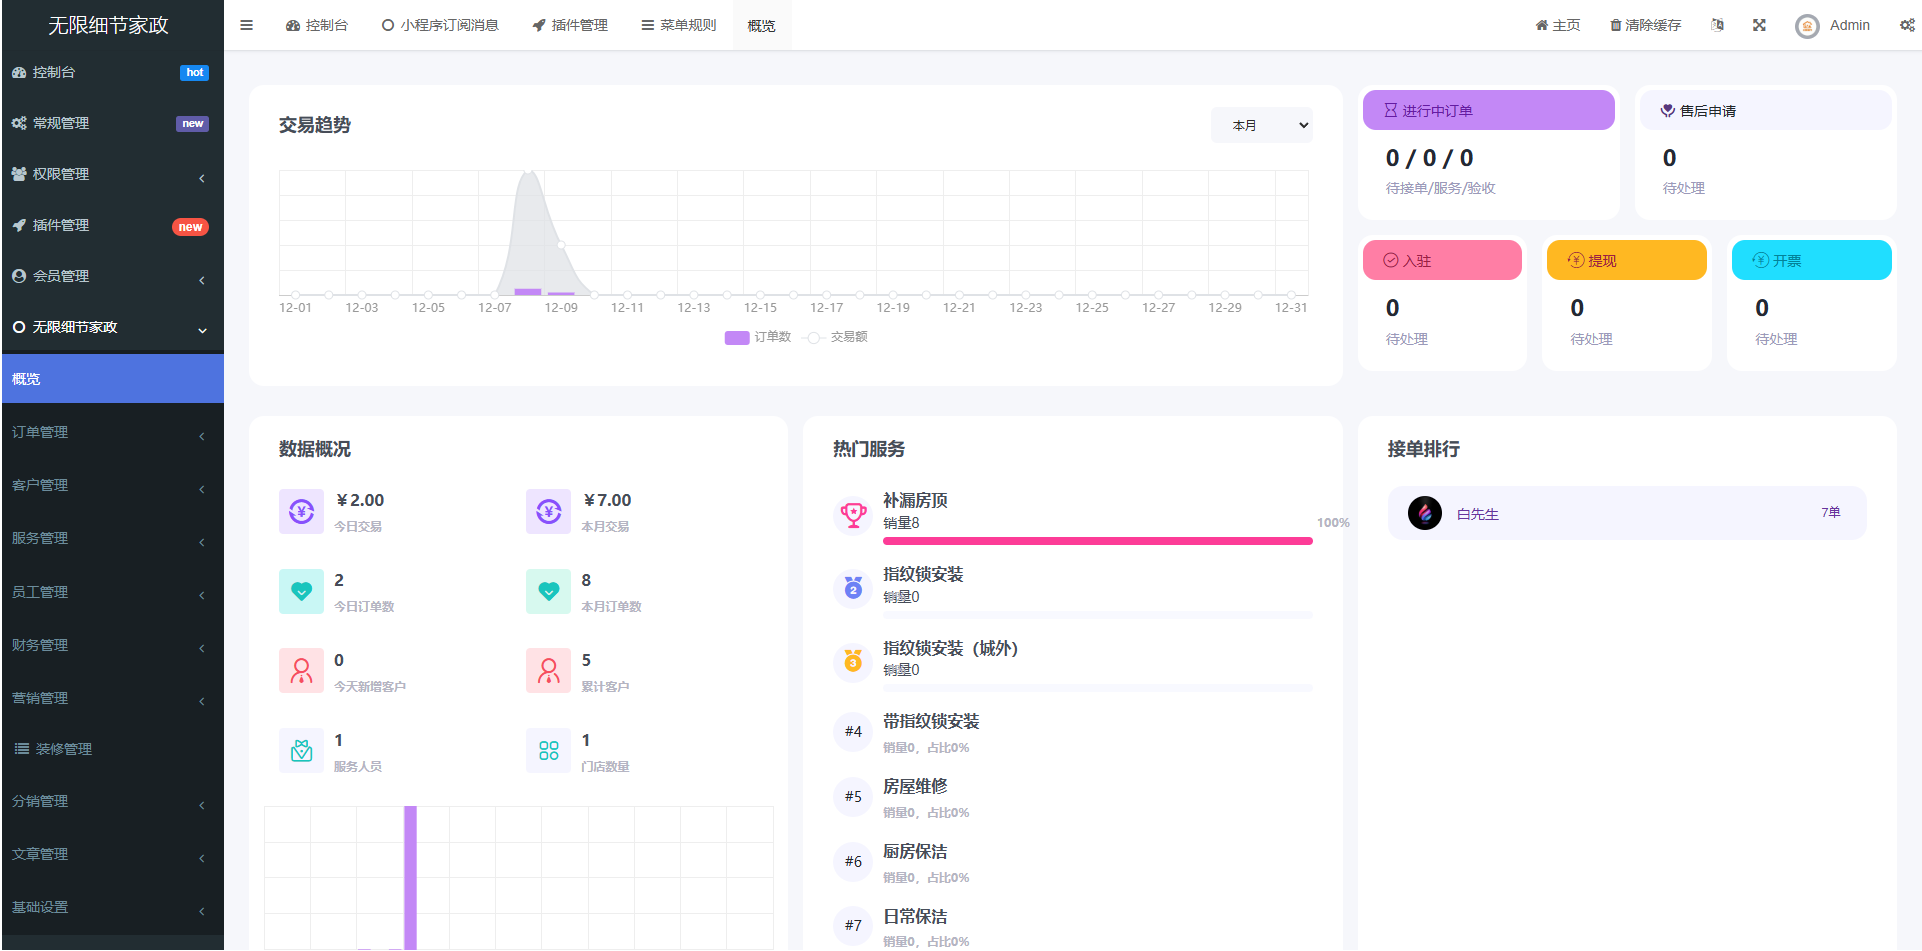Open the 本月 time range dropdown
Image resolution: width=1922 pixels, height=951 pixels.
point(1261,124)
